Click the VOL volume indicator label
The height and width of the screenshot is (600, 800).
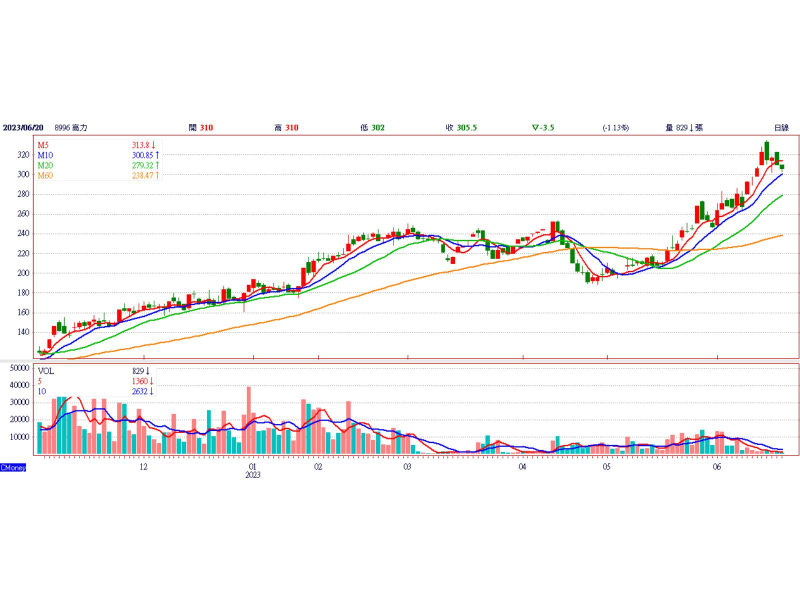point(46,370)
